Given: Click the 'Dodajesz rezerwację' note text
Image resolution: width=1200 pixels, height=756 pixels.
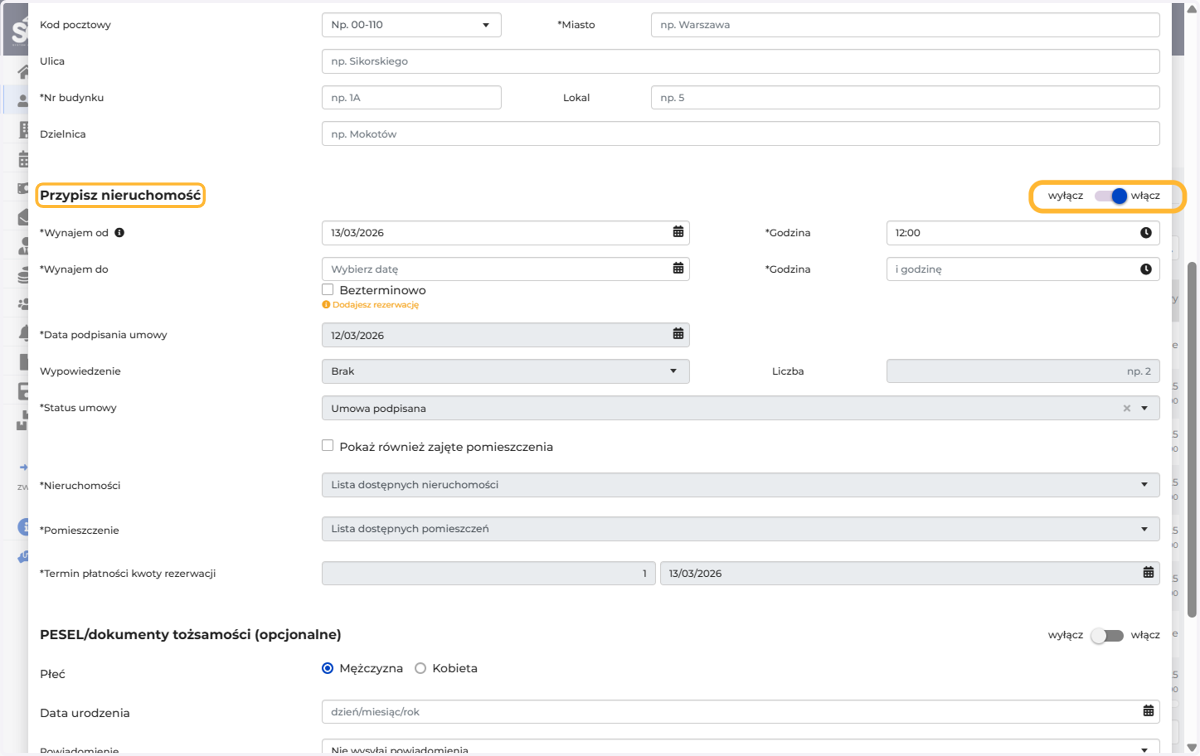Looking at the screenshot, I should pos(376,305).
